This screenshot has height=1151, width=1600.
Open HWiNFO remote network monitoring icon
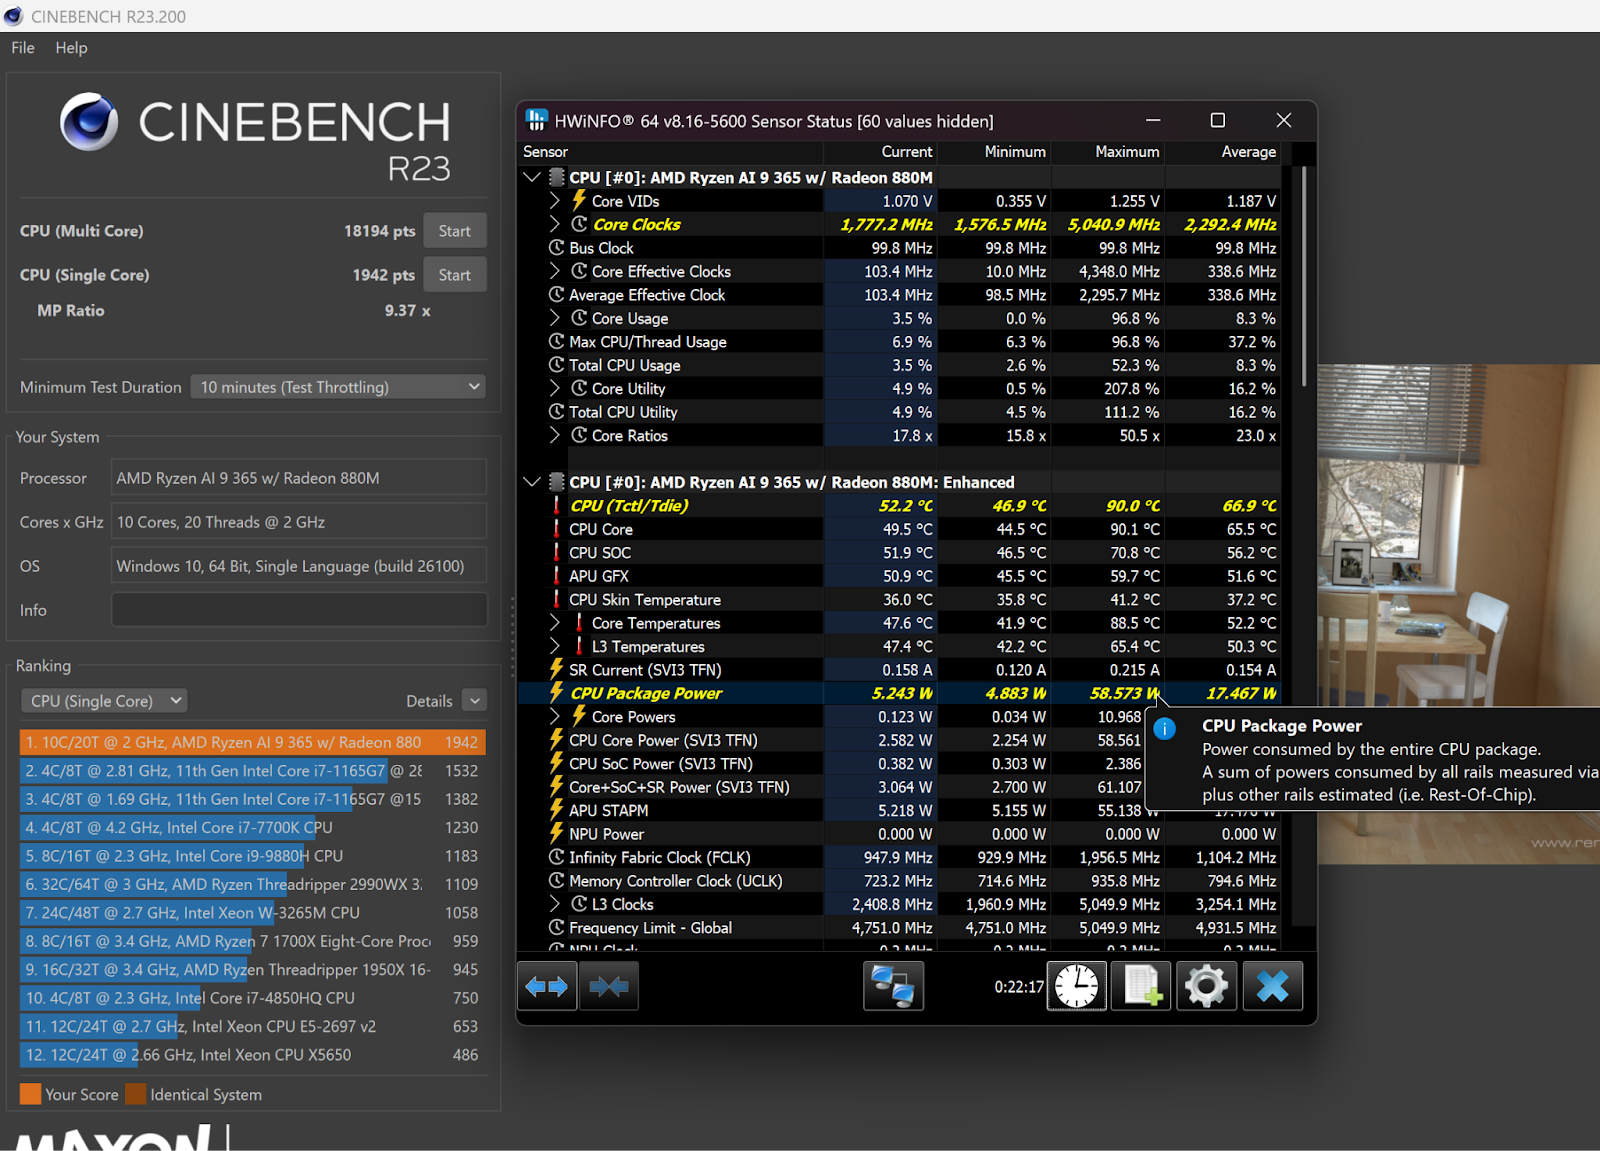[x=893, y=987]
